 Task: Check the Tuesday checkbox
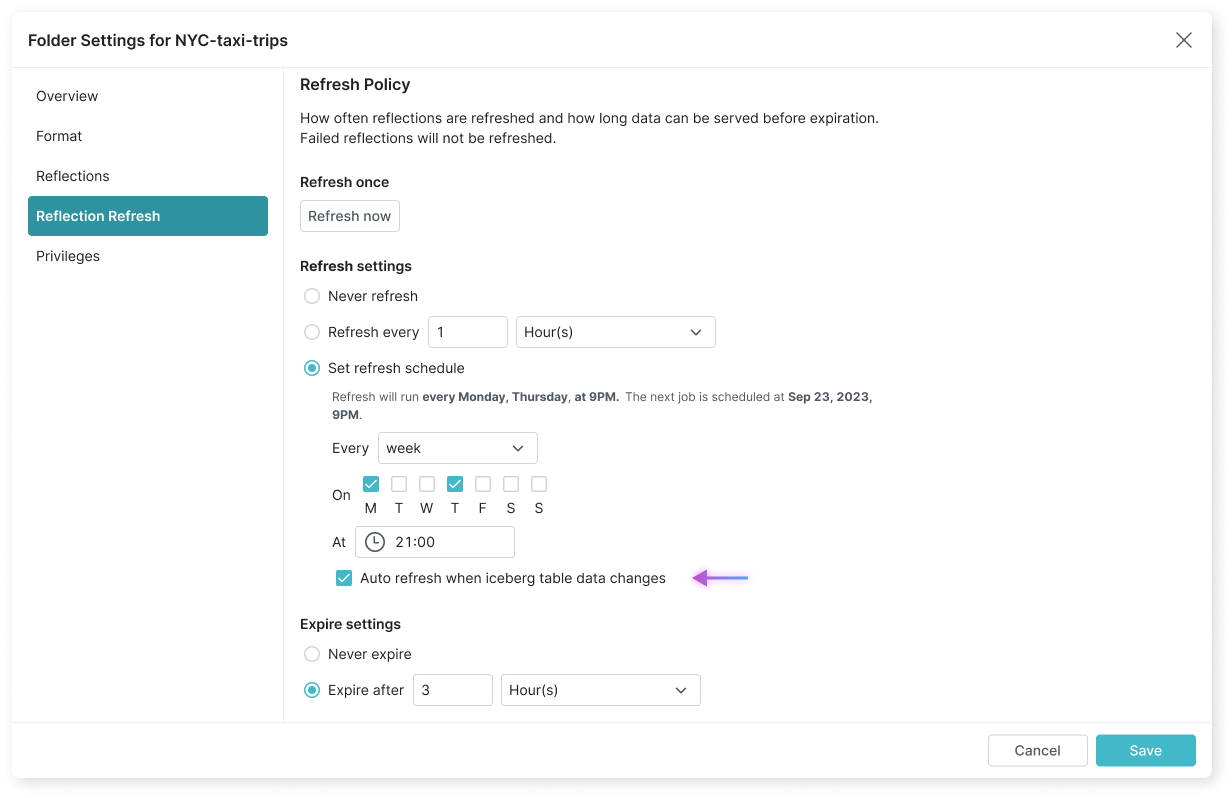click(x=399, y=484)
